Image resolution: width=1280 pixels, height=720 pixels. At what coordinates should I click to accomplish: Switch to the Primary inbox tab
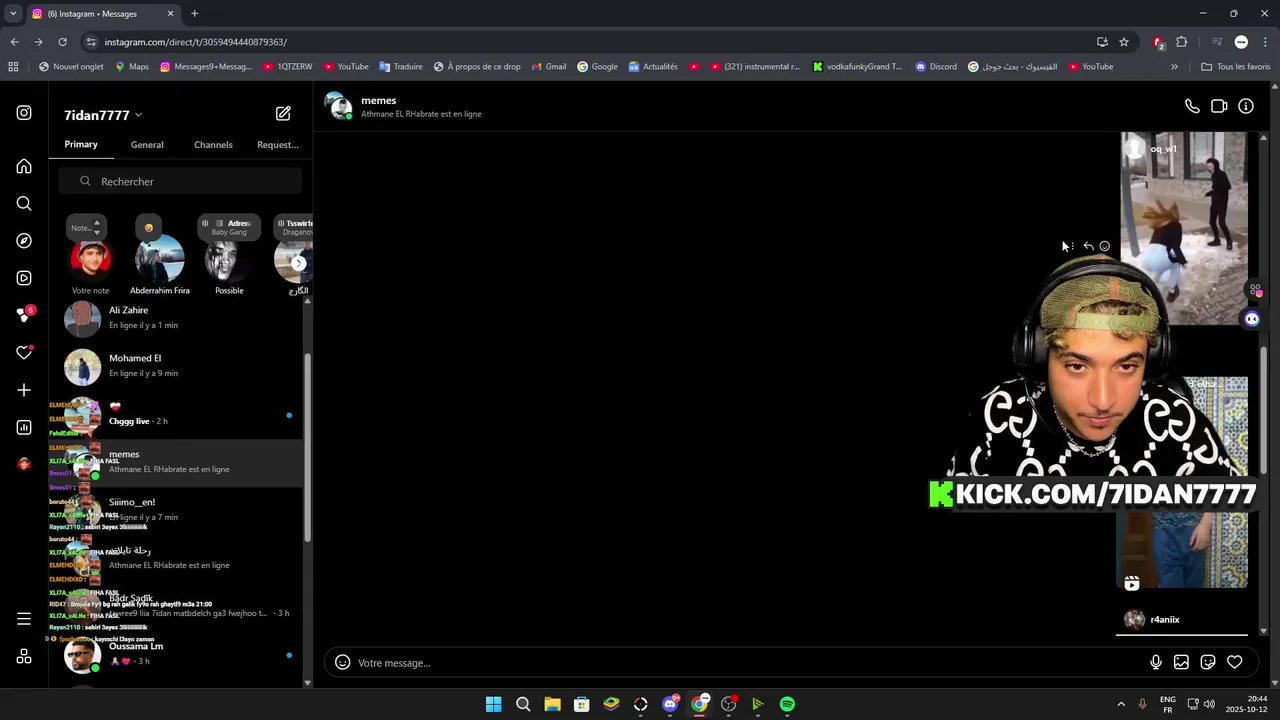(x=81, y=144)
